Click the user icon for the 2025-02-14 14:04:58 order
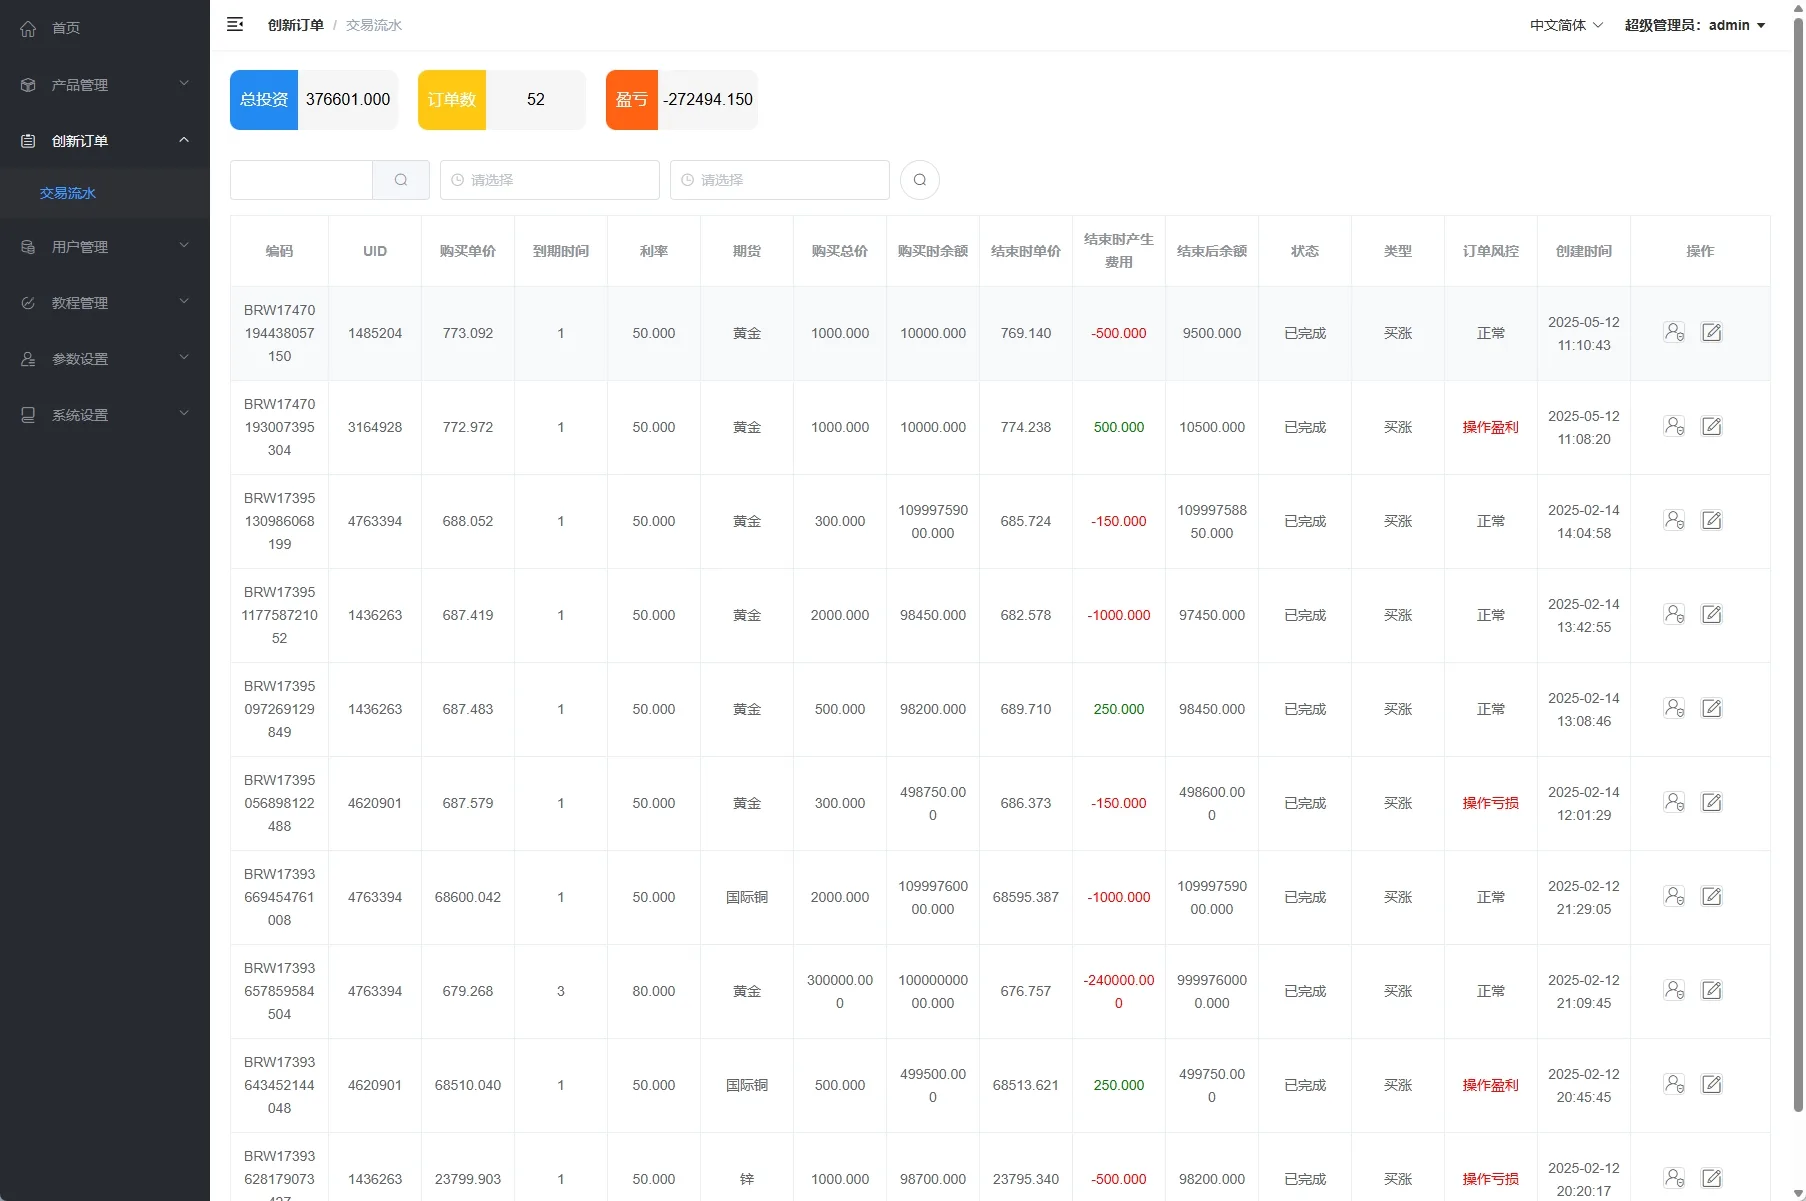Screen dimensions: 1806x1201 coord(1674,520)
